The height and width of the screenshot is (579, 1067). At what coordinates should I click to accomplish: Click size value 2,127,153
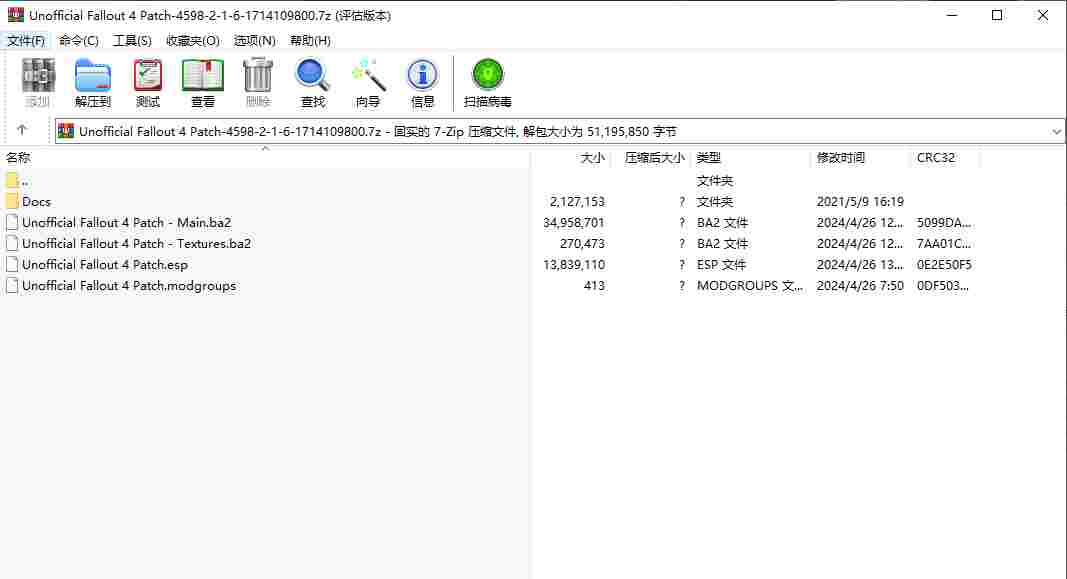[x=577, y=201]
